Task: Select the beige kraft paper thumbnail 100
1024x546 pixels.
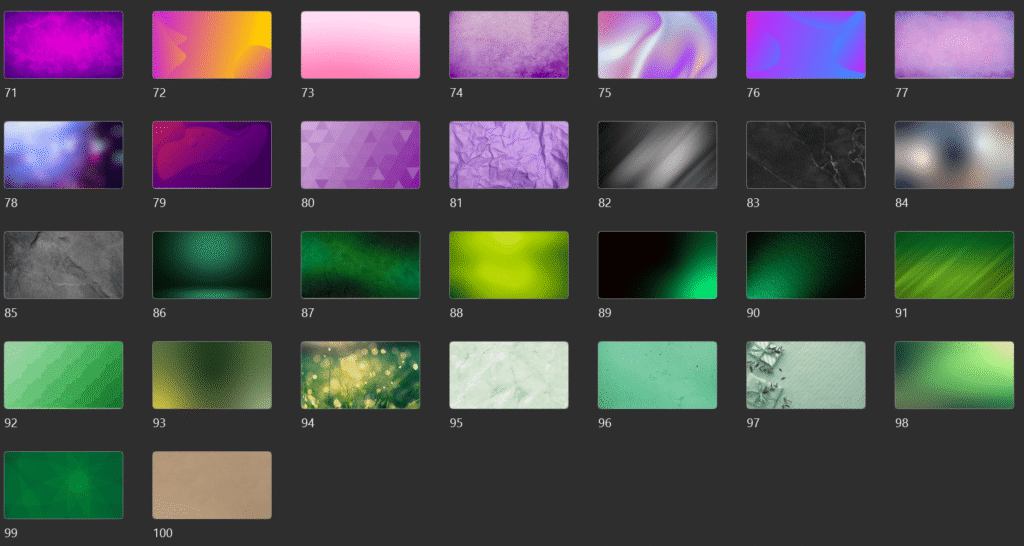Action: (212, 485)
